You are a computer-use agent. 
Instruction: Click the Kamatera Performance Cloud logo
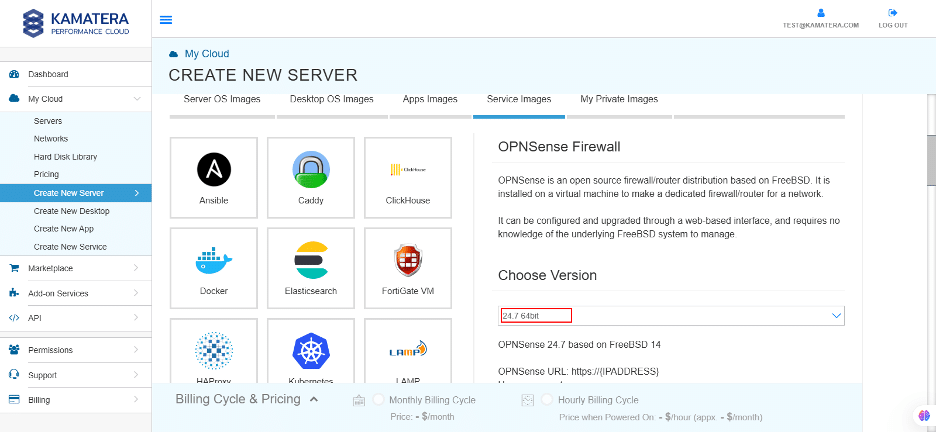pos(76,23)
